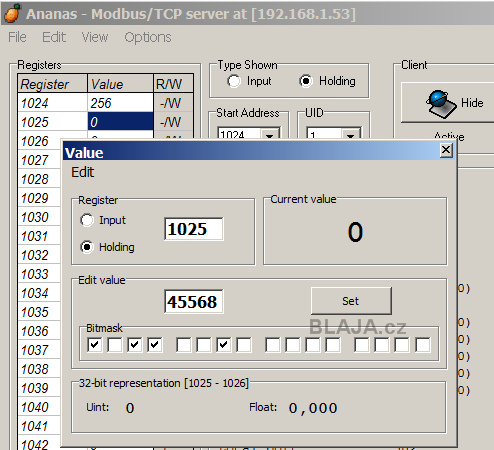Open the View menu

[95, 37]
